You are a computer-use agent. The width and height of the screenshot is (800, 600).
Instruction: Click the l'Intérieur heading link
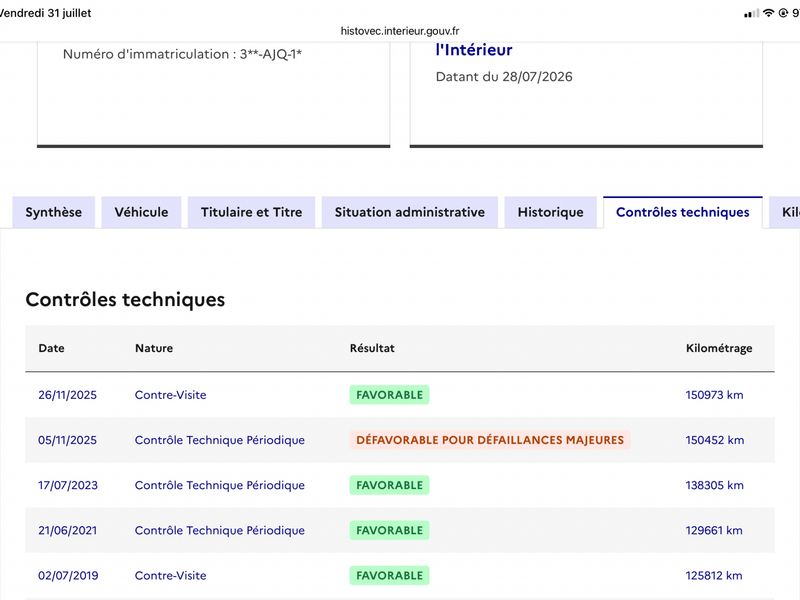pyautogui.click(x=474, y=50)
